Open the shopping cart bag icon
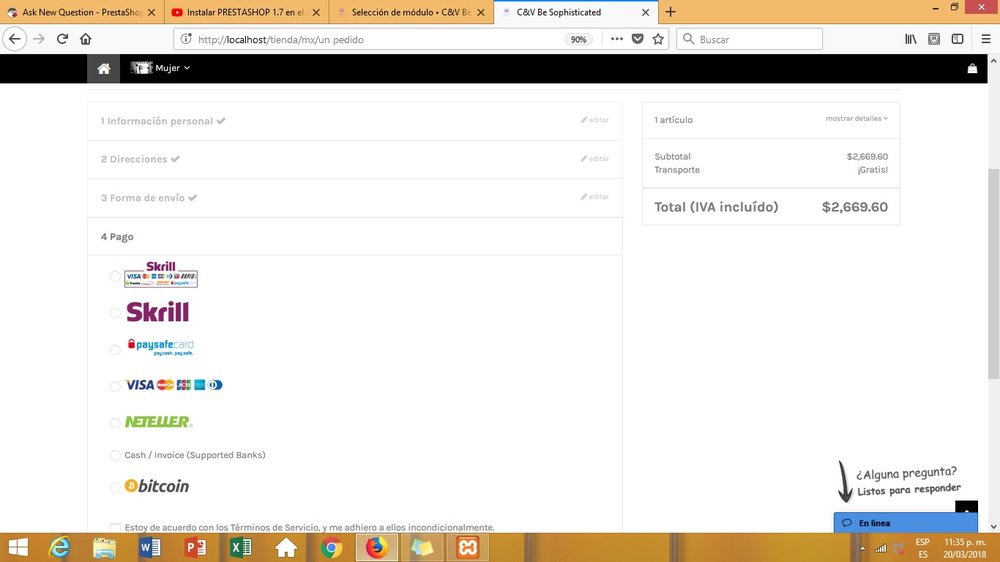This screenshot has width=1000, height=562. tap(972, 68)
